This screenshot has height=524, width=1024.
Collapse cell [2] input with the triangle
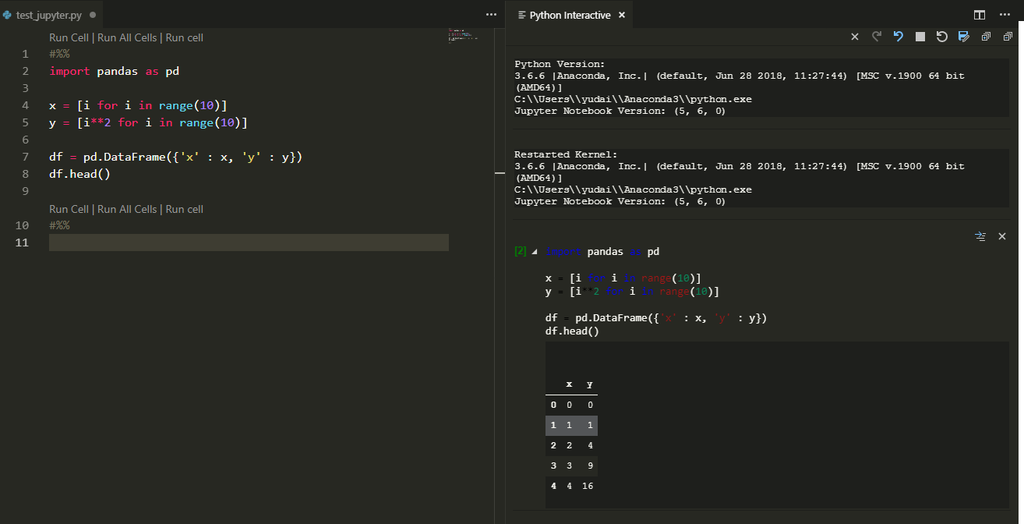pyautogui.click(x=535, y=252)
